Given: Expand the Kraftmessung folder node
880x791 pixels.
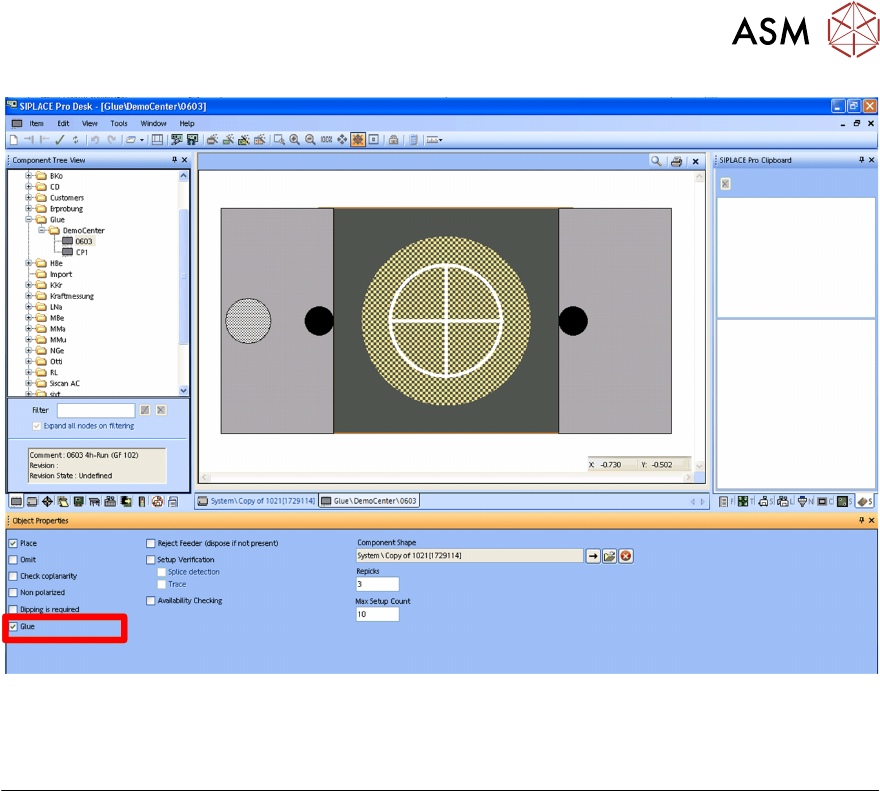Looking at the screenshot, I should point(29,296).
